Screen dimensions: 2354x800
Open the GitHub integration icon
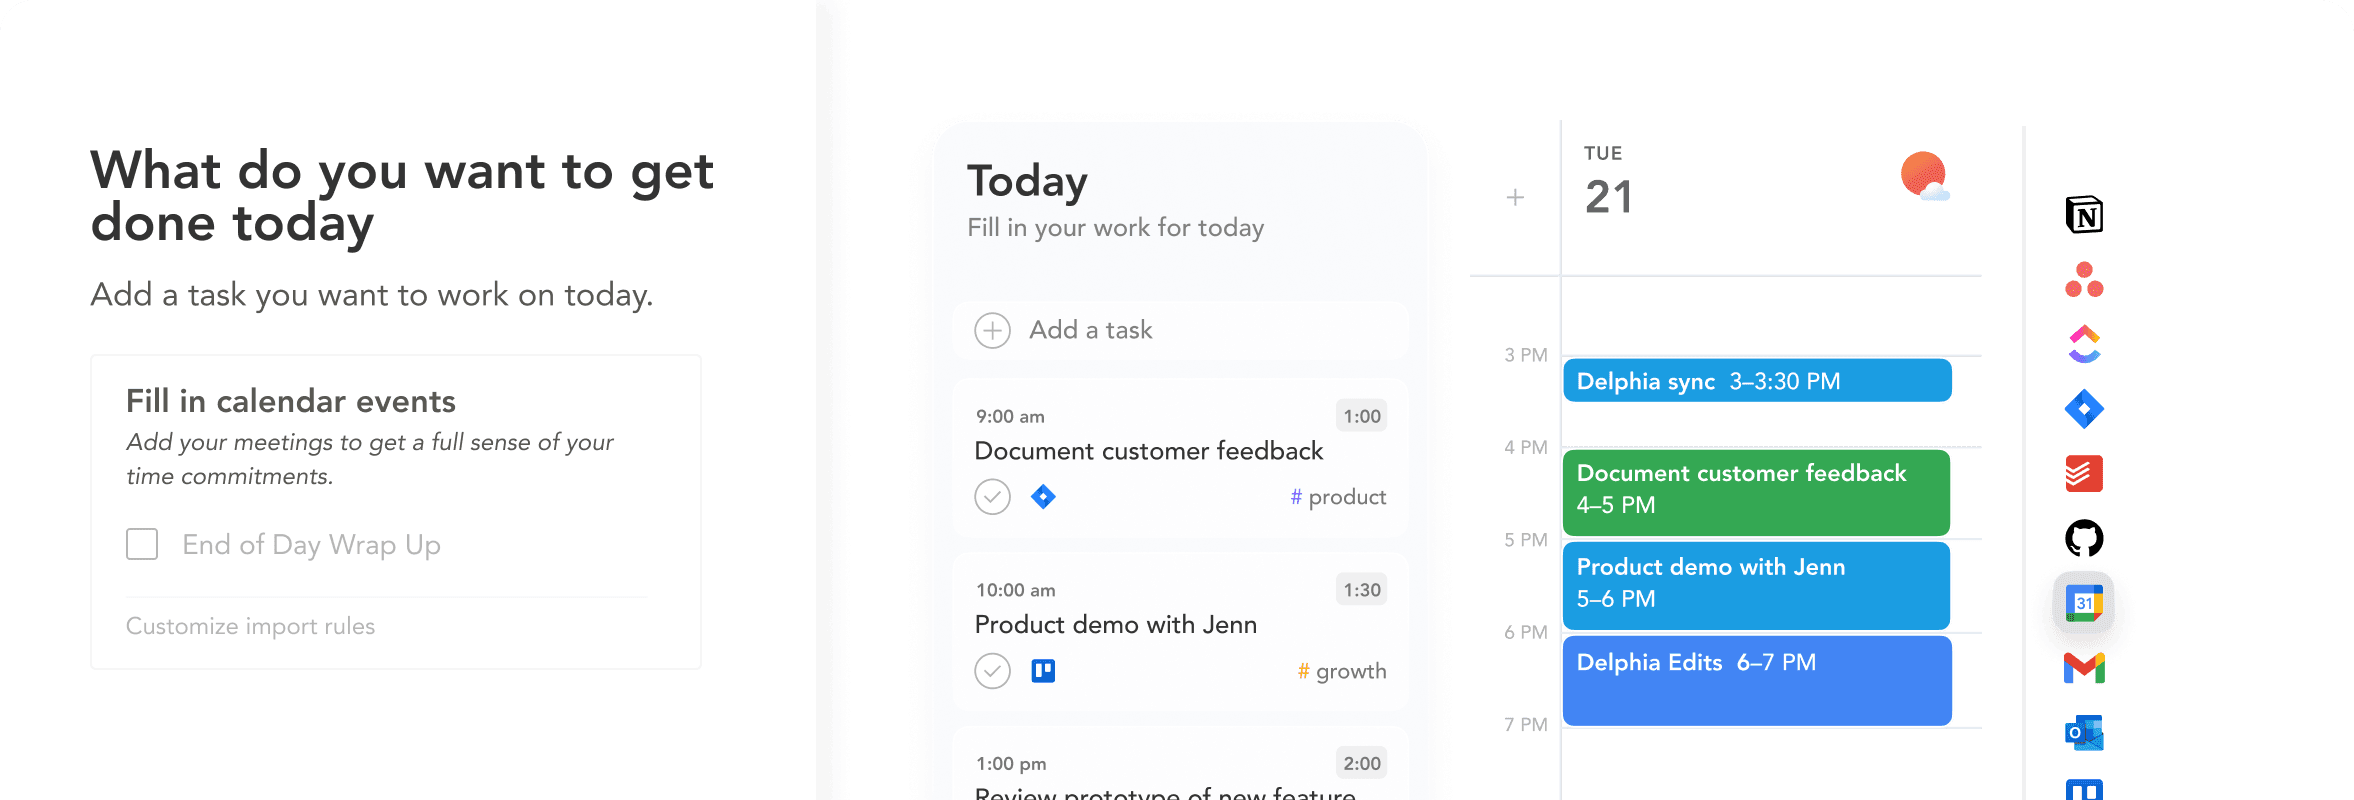pos(2084,538)
